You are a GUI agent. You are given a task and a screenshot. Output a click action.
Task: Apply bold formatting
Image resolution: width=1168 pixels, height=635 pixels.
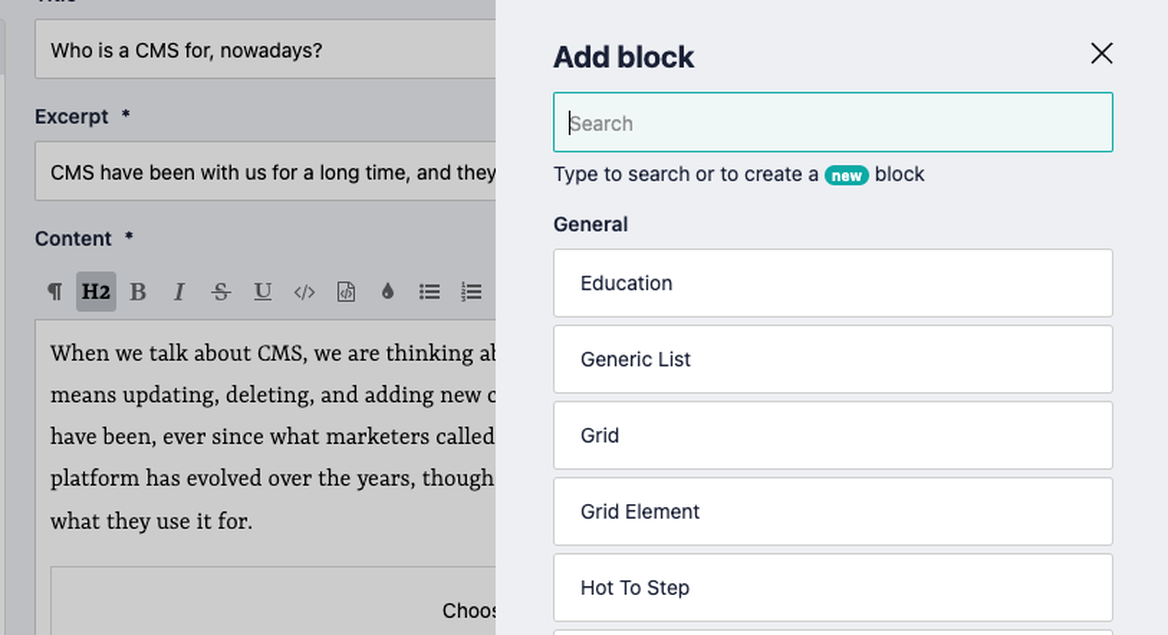pos(138,291)
